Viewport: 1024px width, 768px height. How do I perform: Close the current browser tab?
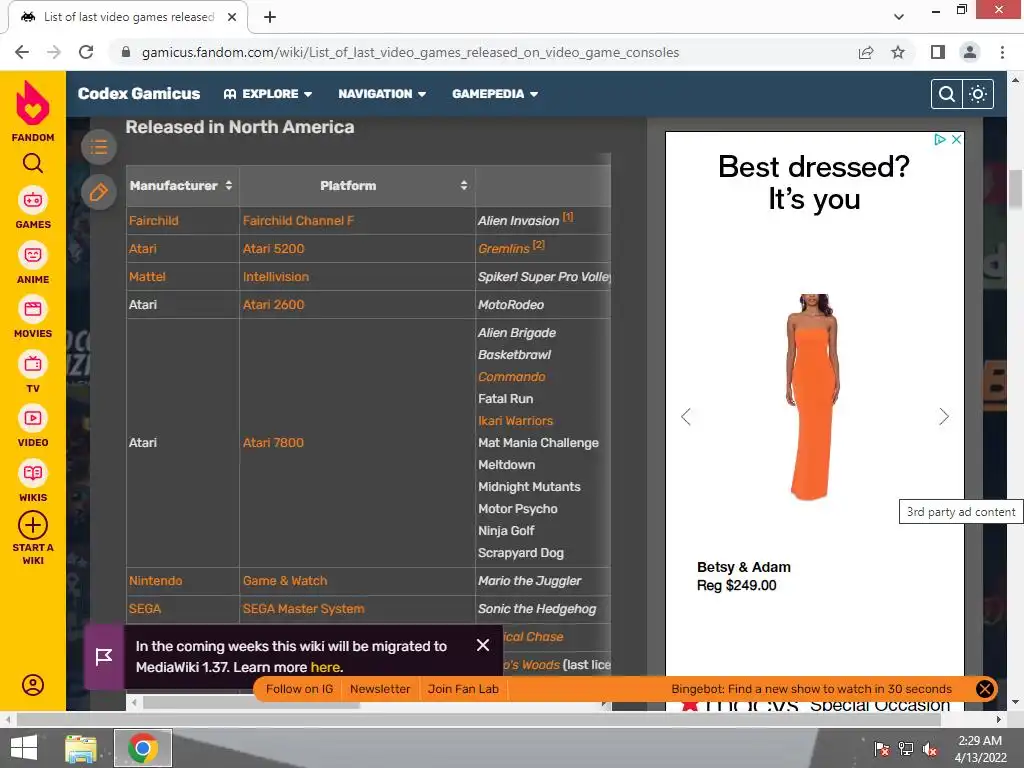pos(232,18)
